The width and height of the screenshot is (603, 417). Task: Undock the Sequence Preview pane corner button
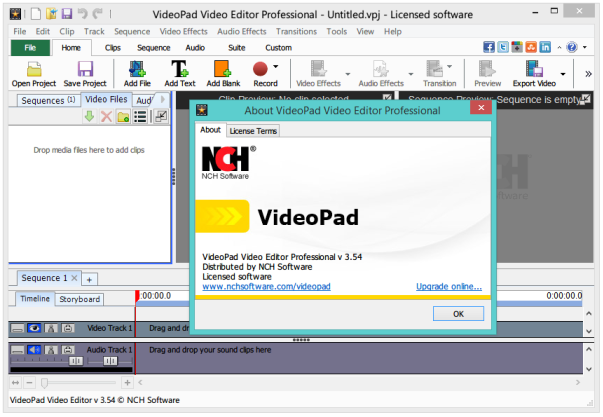[585, 99]
